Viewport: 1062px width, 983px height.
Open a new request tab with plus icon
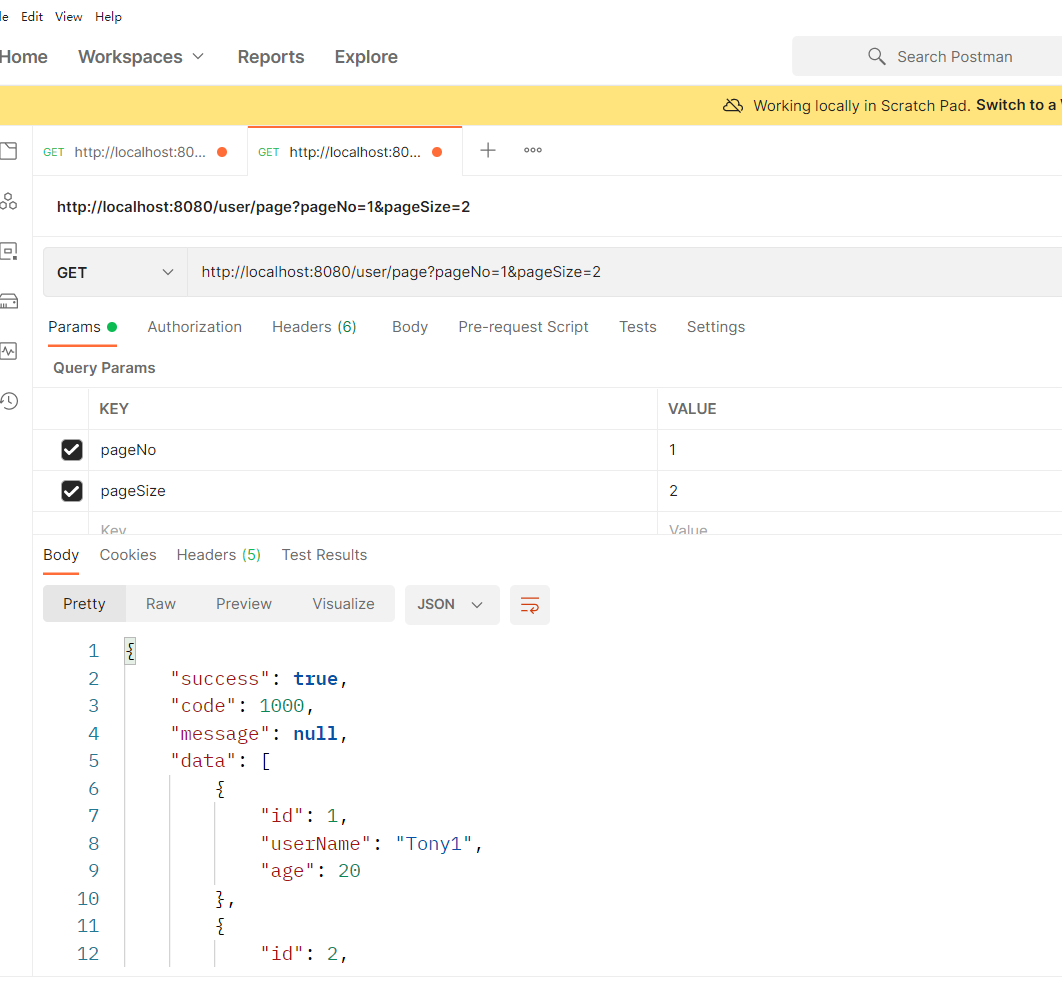[488, 150]
